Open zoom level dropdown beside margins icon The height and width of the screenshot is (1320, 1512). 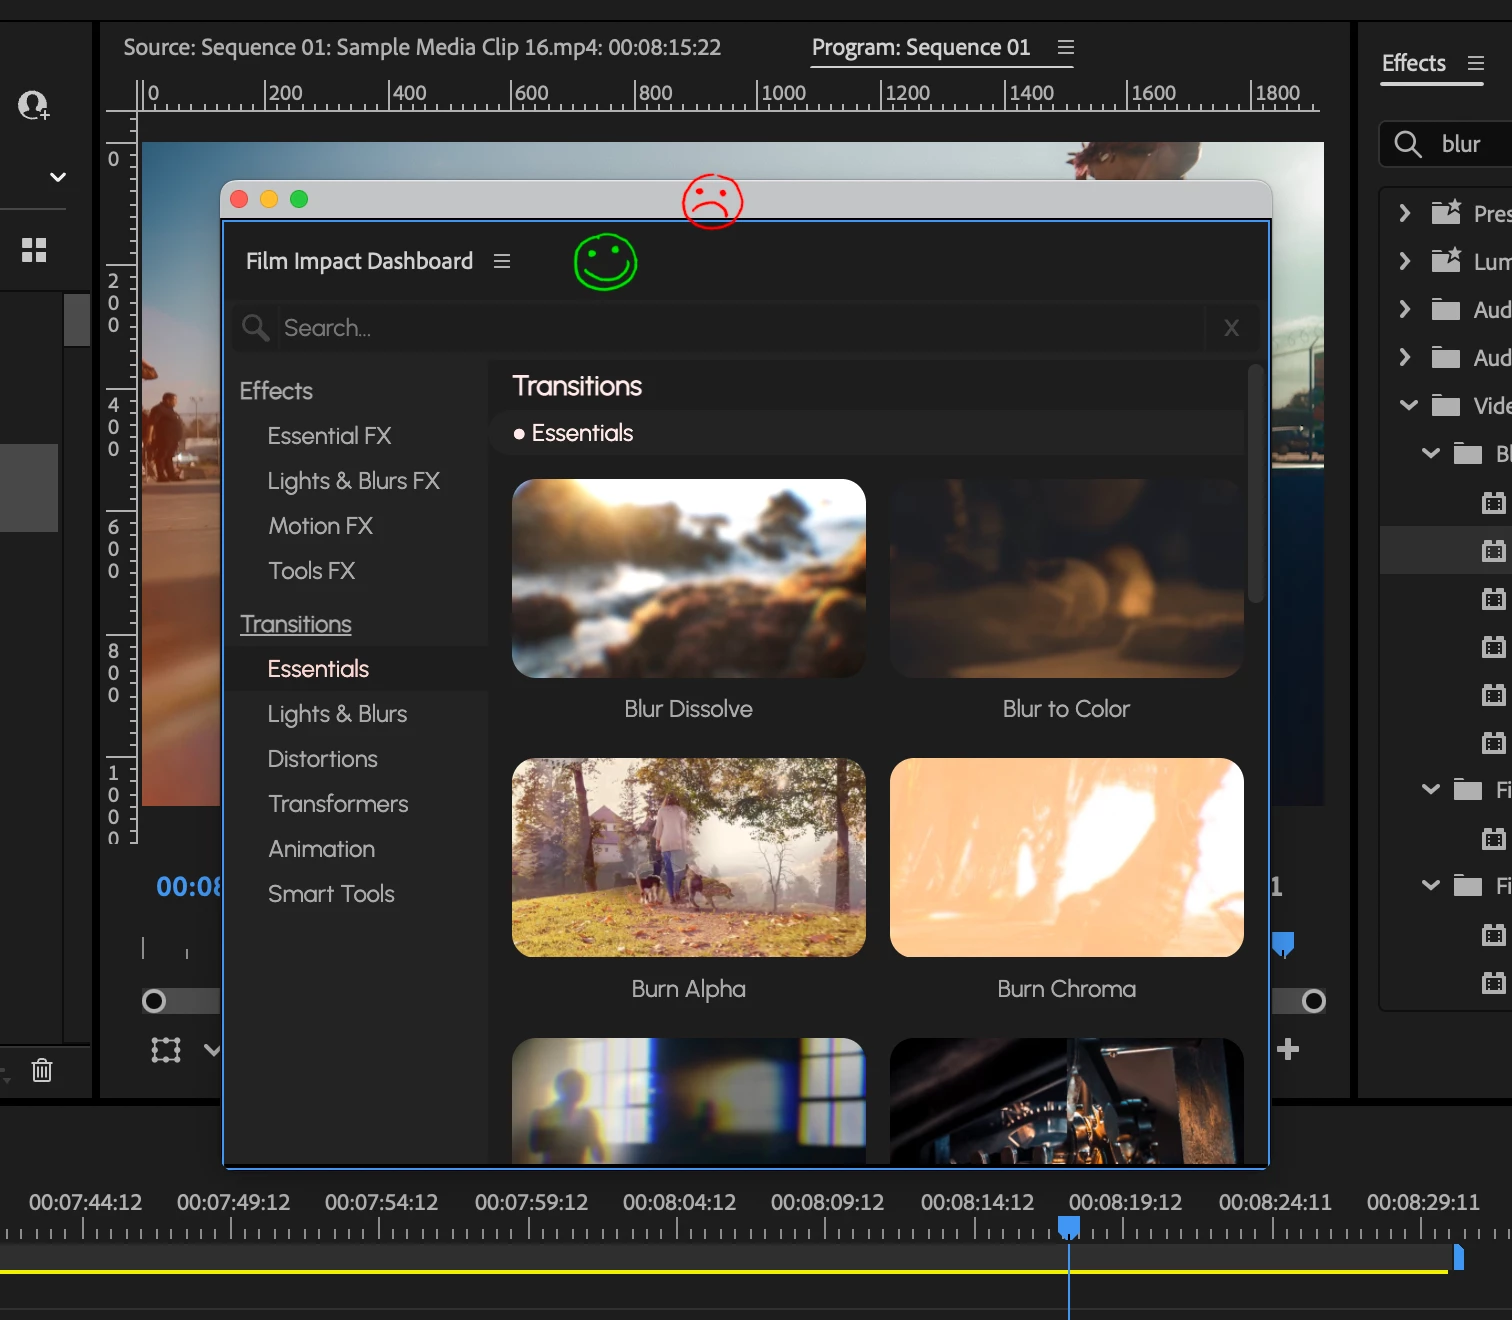click(211, 1050)
